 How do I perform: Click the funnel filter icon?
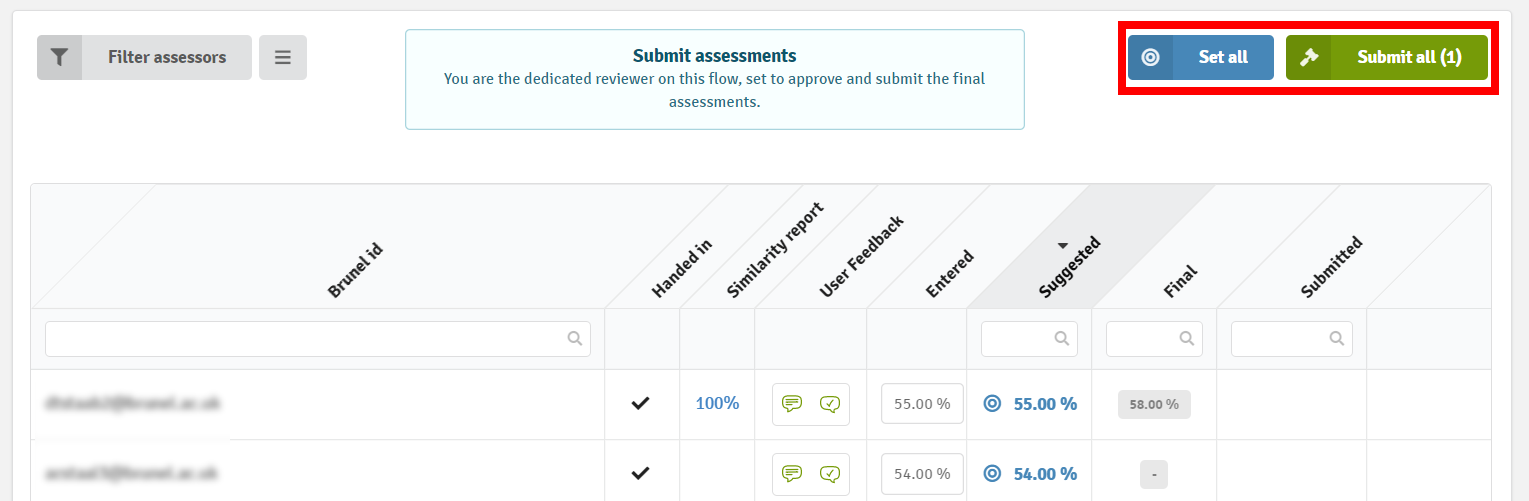(x=59, y=57)
